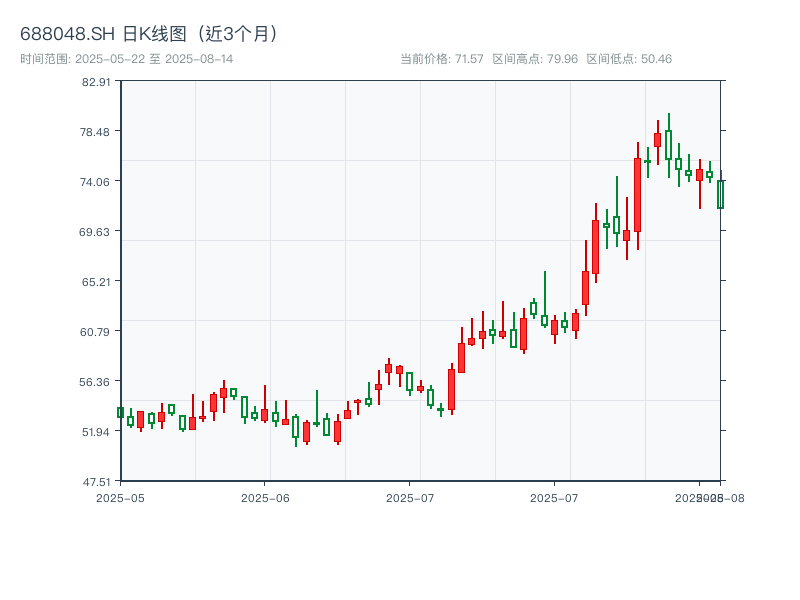This screenshot has height=600, width=800.
Task: Click the 78.48 y-axis value
Action: pos(95,132)
